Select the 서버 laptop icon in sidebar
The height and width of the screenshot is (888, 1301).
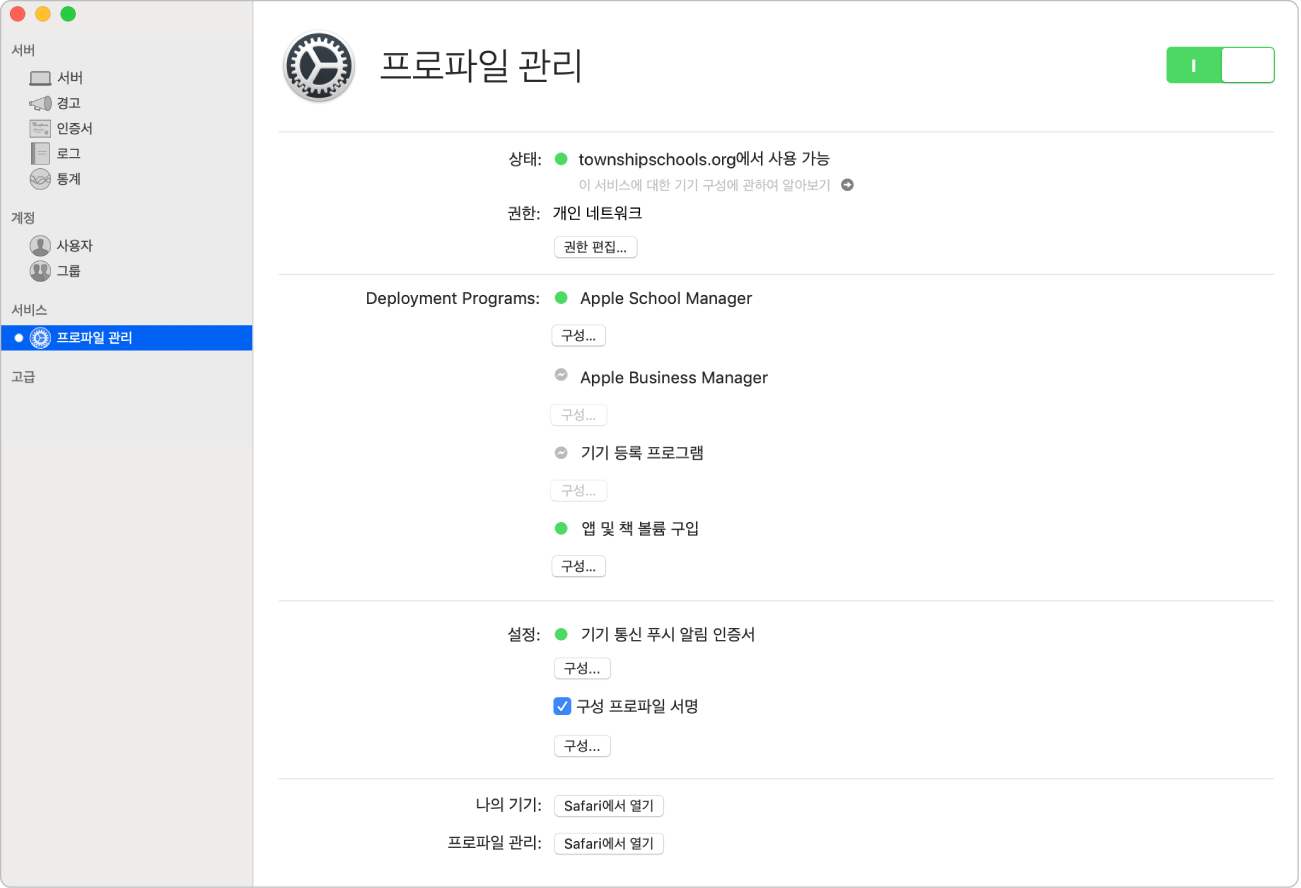point(40,78)
